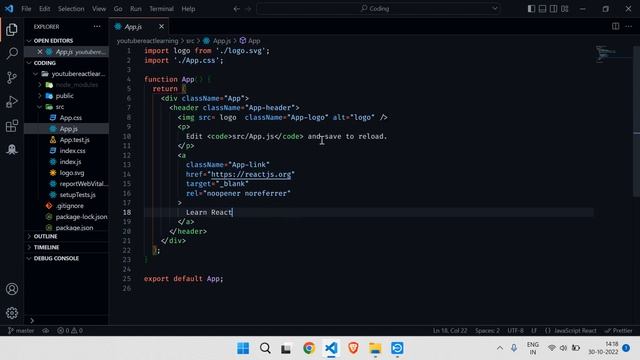Open the Accounts menu icon
Screen dimensions: 640x360
(x=12, y=289)
